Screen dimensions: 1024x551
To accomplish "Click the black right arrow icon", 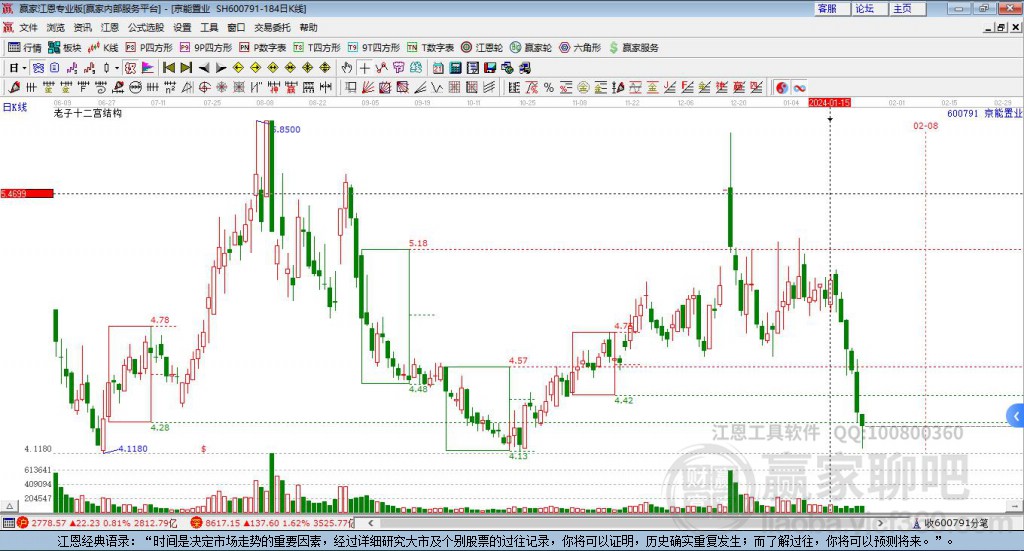I will pos(221,68).
